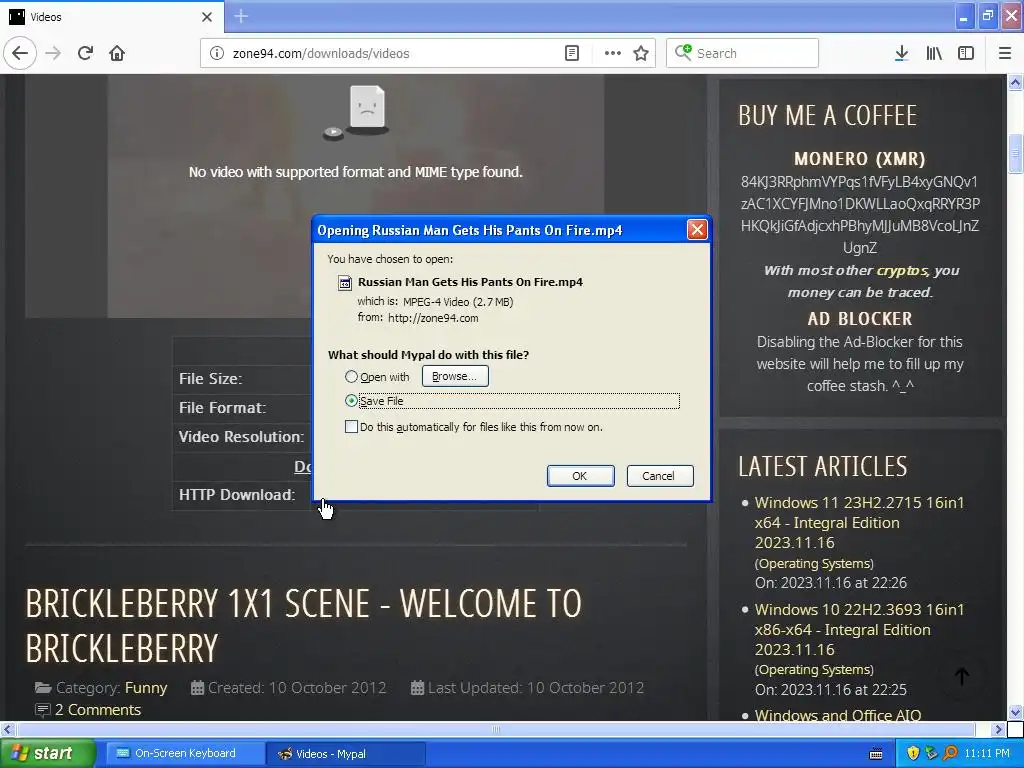Open Brickleberry 1x1 Scene article heading

[304, 626]
